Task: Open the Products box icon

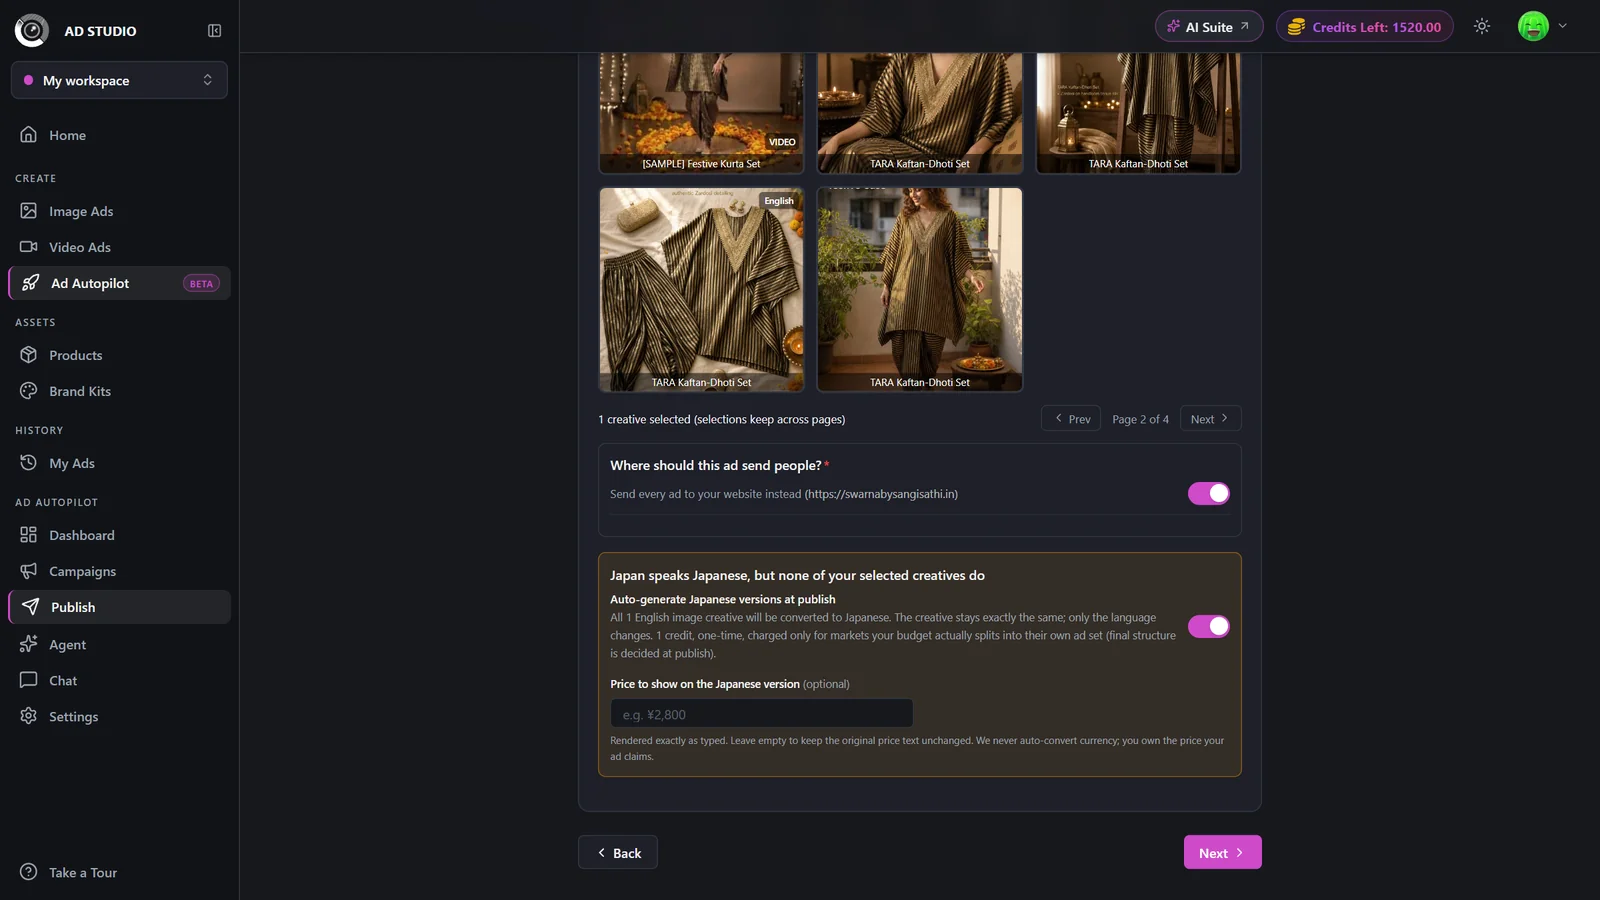Action: (29, 355)
